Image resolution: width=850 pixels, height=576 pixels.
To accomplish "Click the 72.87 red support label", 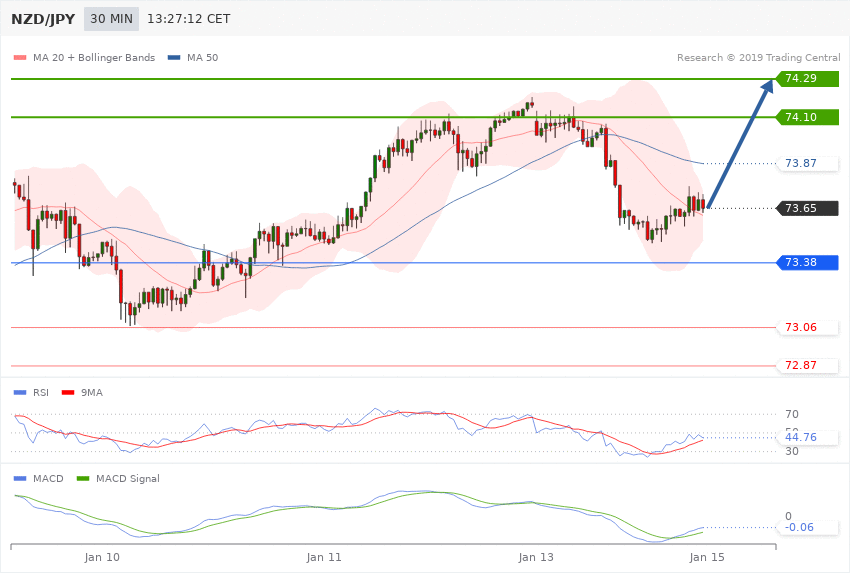I will point(808,365).
